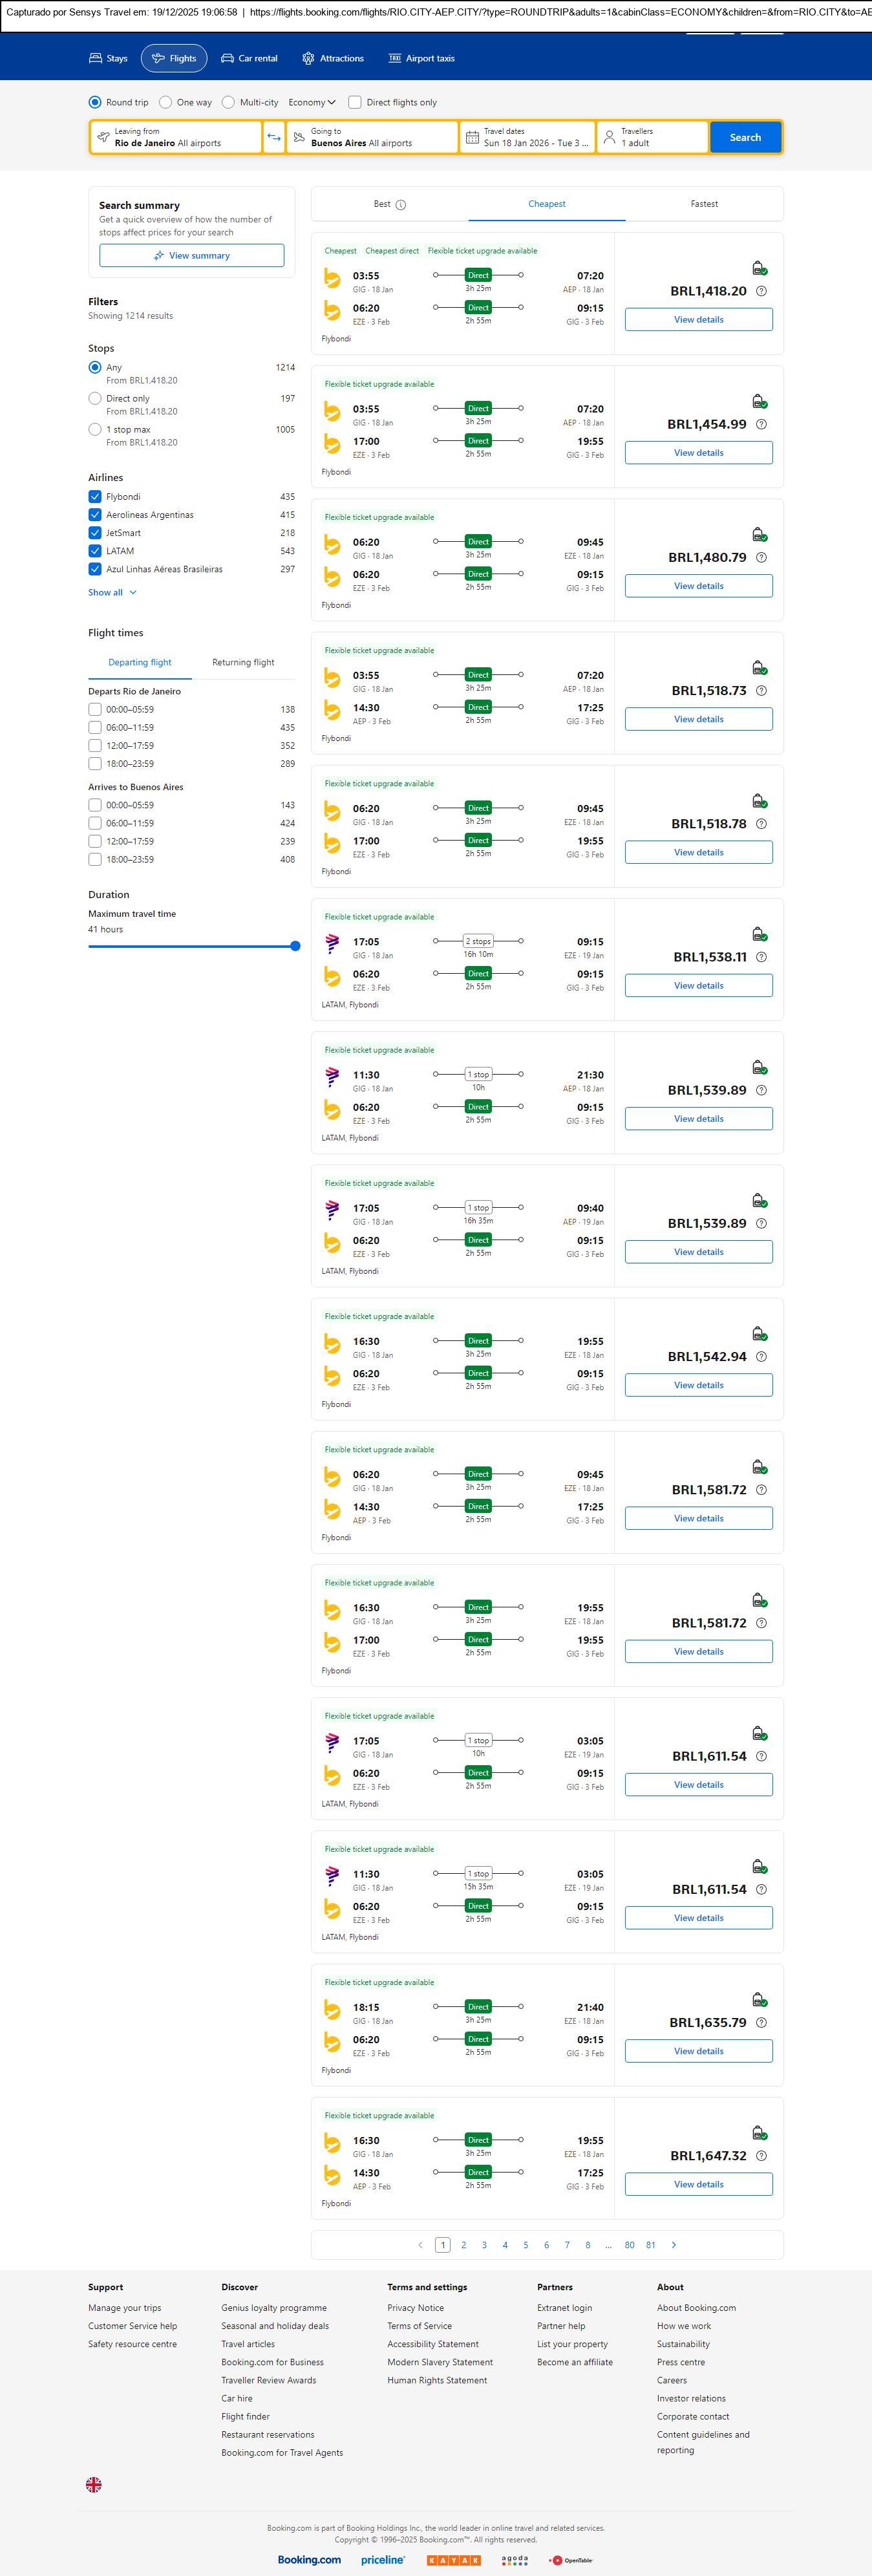The width and height of the screenshot is (872, 2576).
Task: Click the baggage icon above BRL1,454.99 price
Action: [759, 401]
